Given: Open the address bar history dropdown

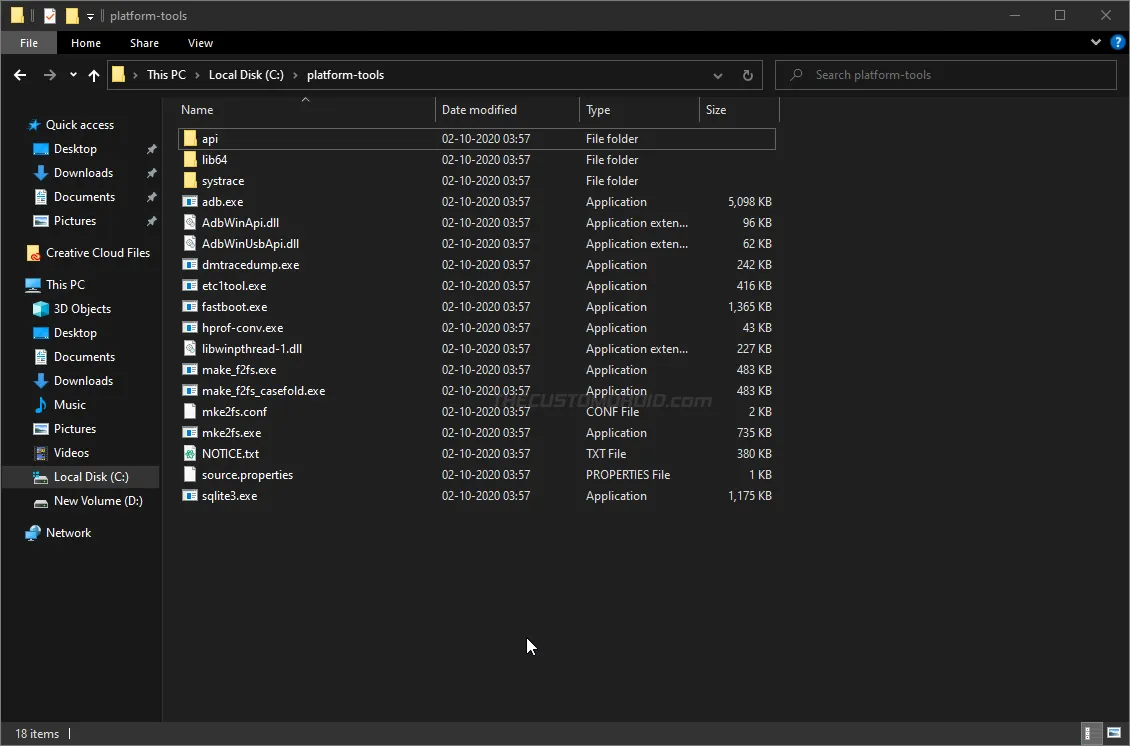Looking at the screenshot, I should (x=718, y=75).
